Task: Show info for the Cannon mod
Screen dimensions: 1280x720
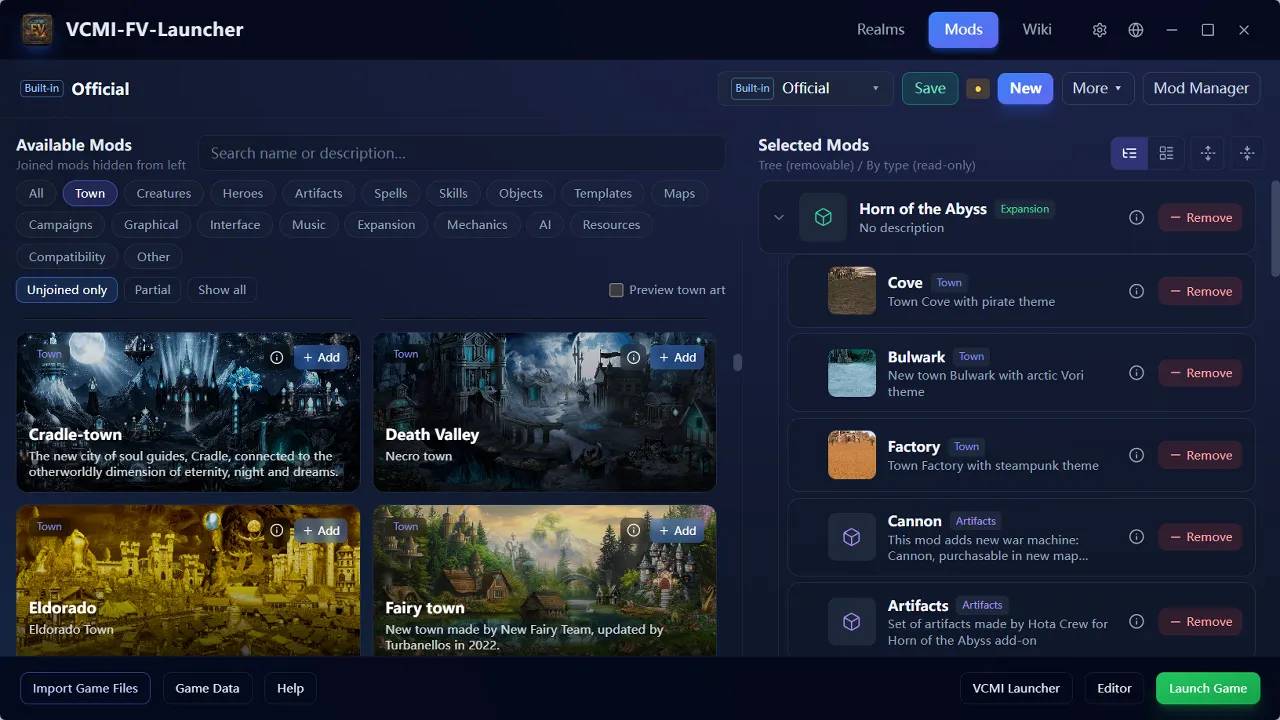Action: (1136, 537)
